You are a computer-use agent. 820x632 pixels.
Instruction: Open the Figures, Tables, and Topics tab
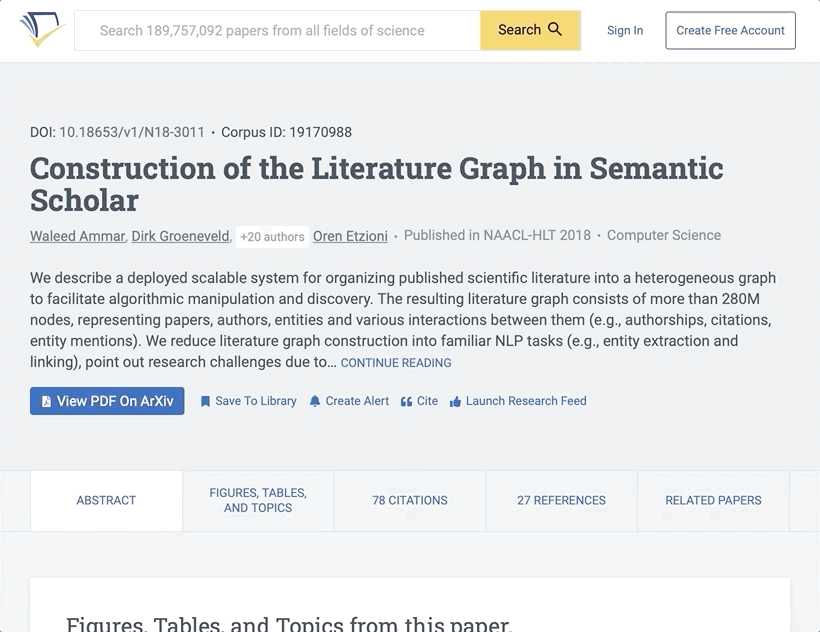coord(258,500)
